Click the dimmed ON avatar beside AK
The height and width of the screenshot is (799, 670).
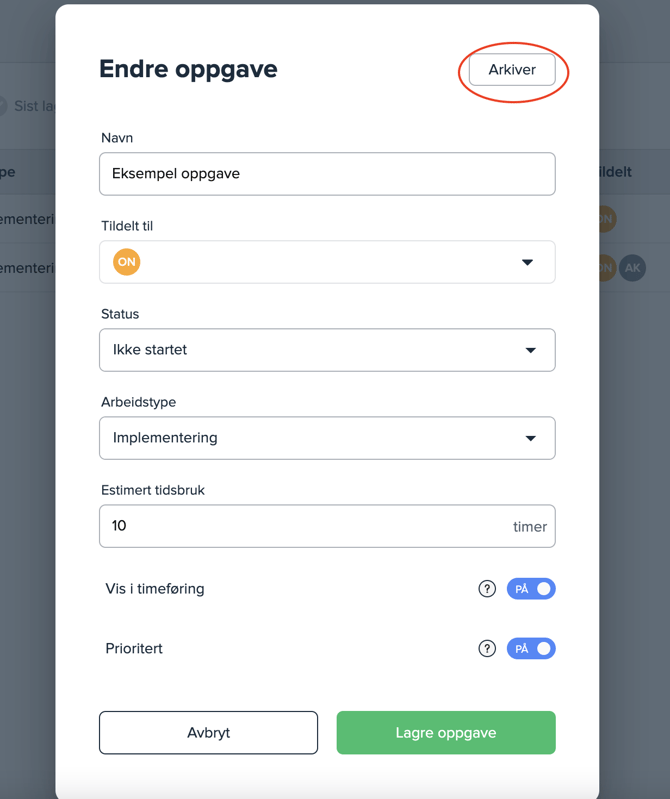[x=605, y=268]
